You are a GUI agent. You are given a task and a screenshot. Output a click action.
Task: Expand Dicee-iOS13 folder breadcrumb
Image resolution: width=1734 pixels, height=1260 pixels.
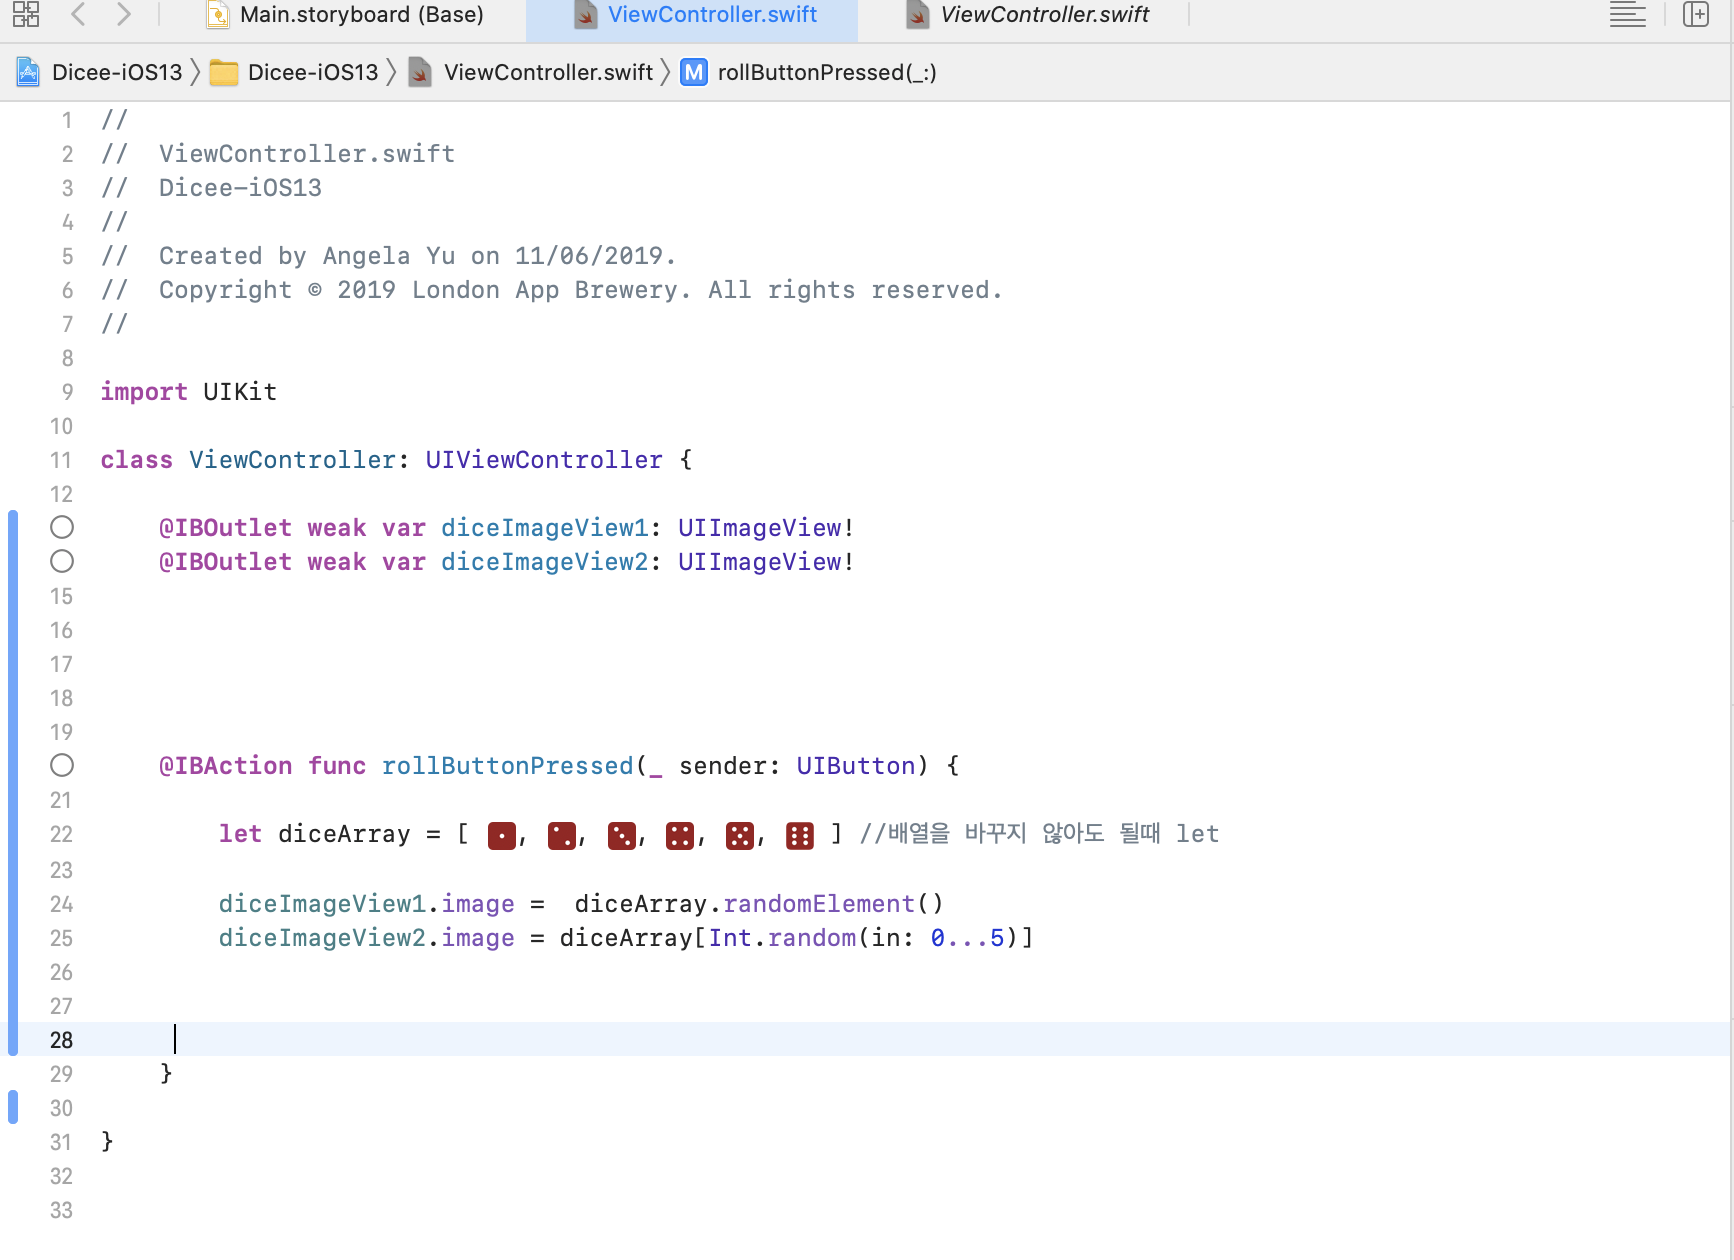tap(312, 72)
